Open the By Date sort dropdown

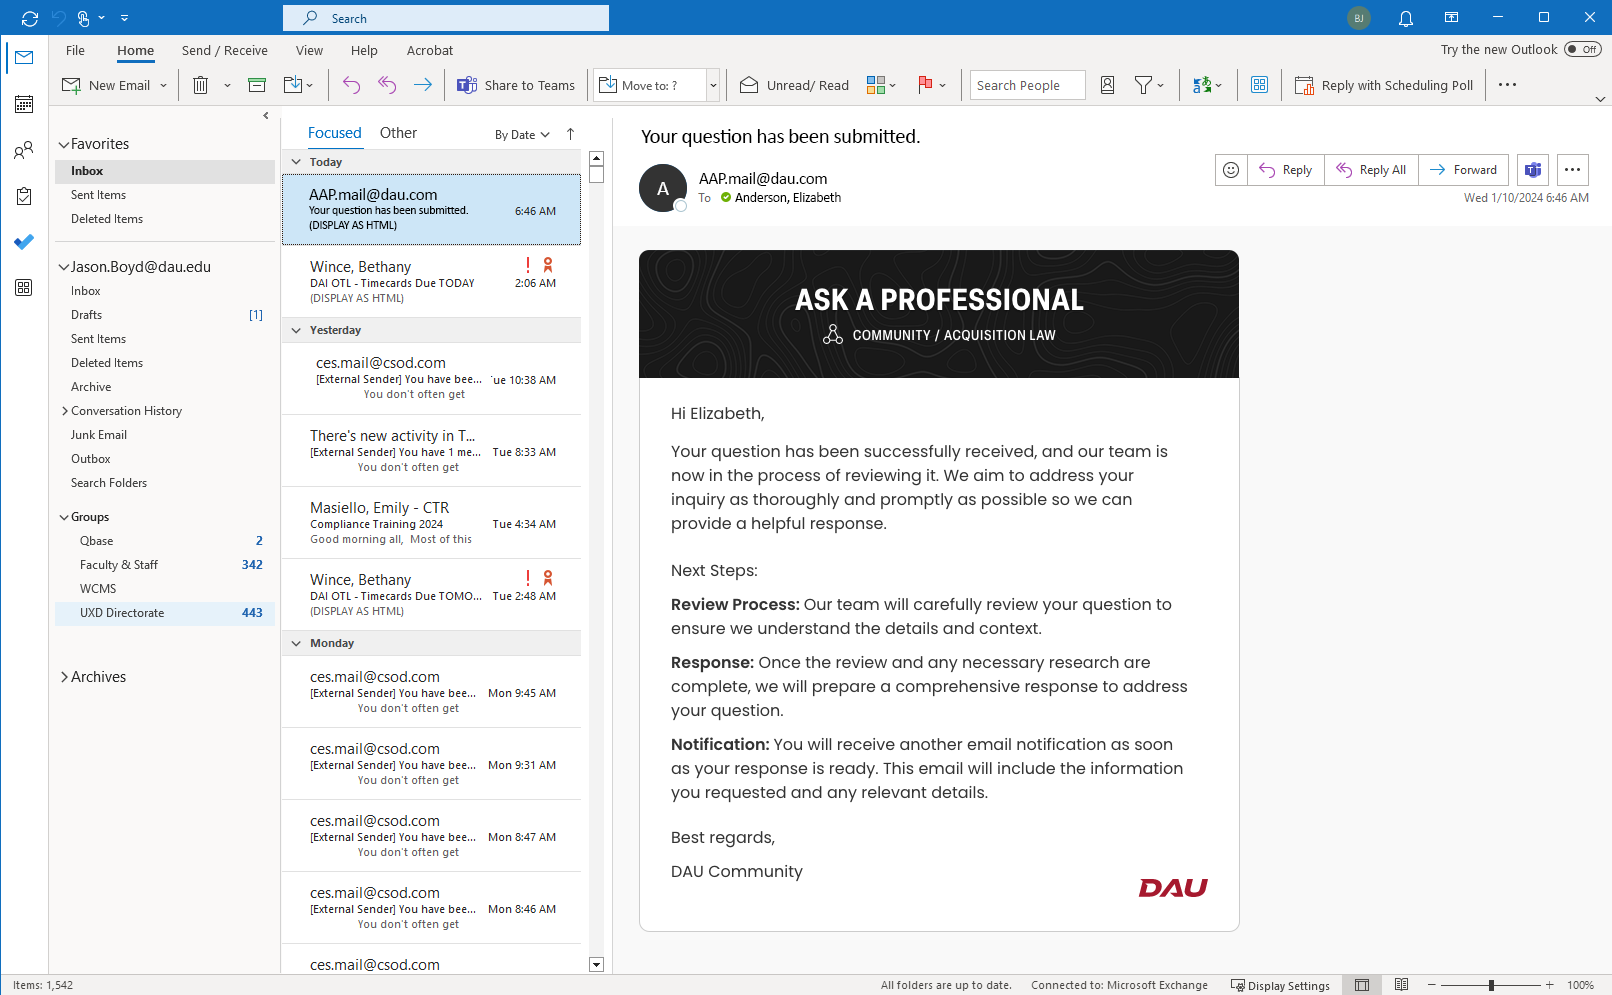click(x=522, y=135)
